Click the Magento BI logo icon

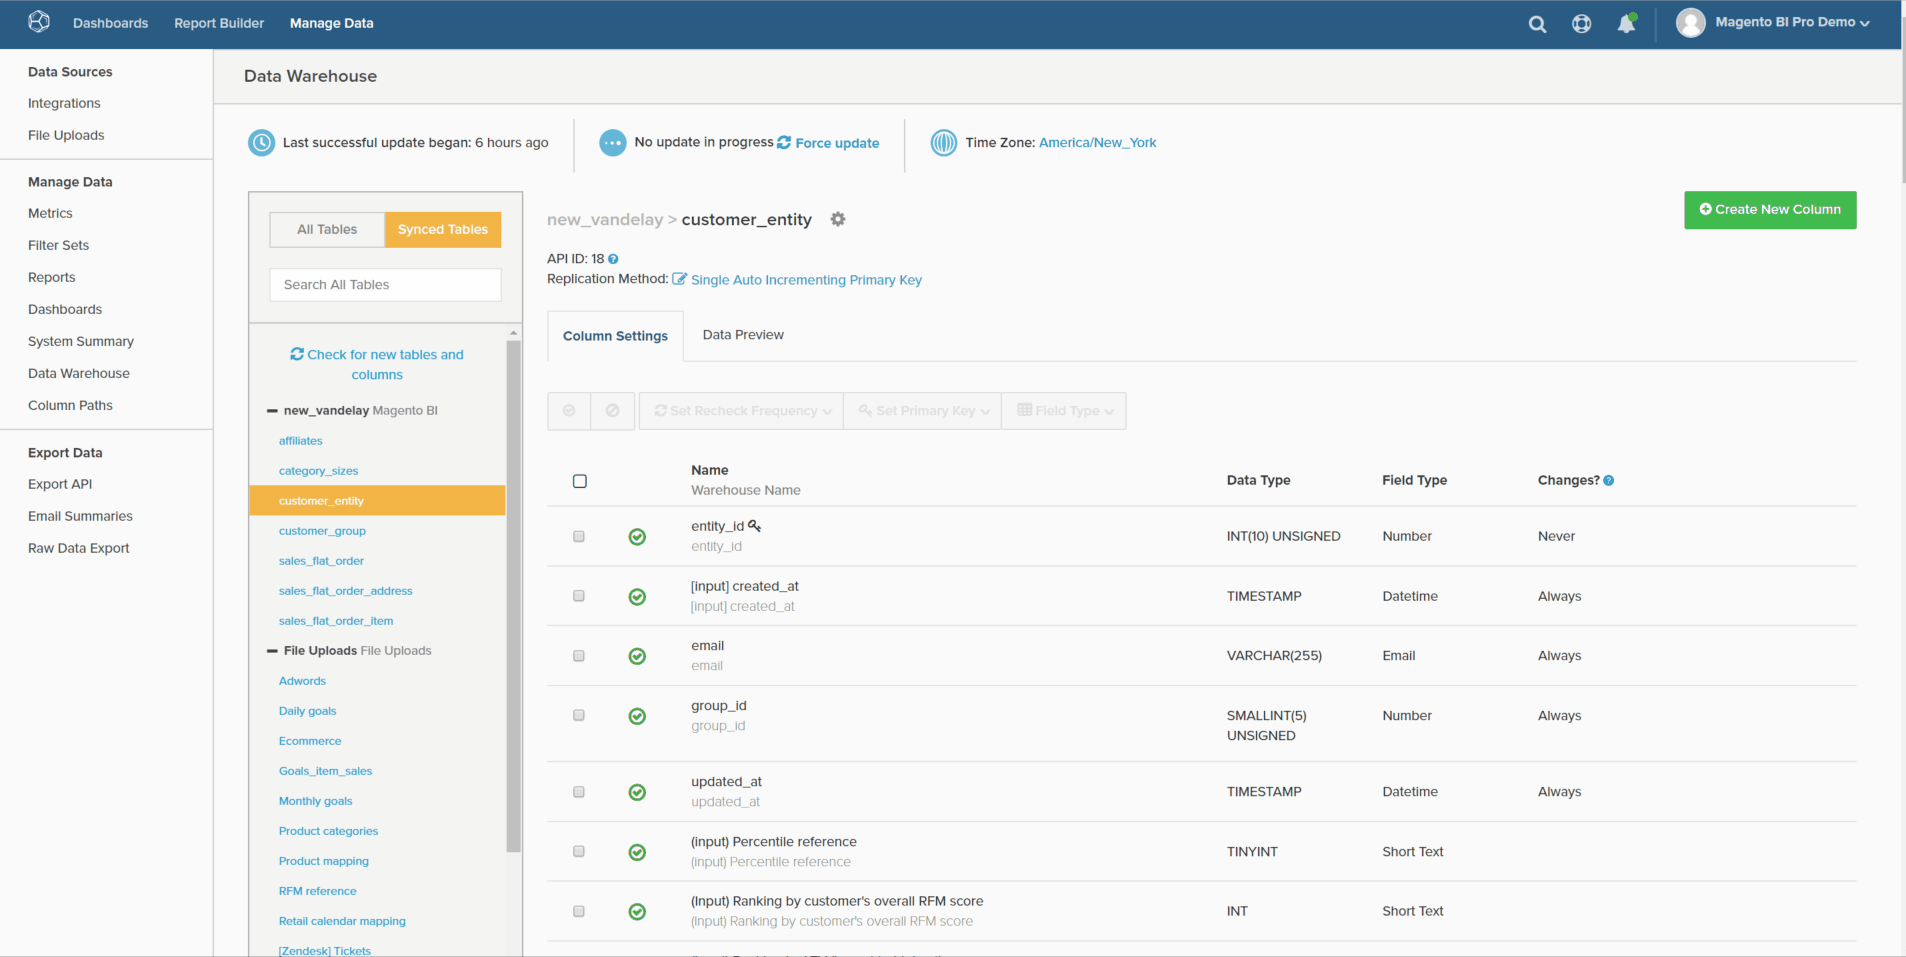(x=39, y=22)
